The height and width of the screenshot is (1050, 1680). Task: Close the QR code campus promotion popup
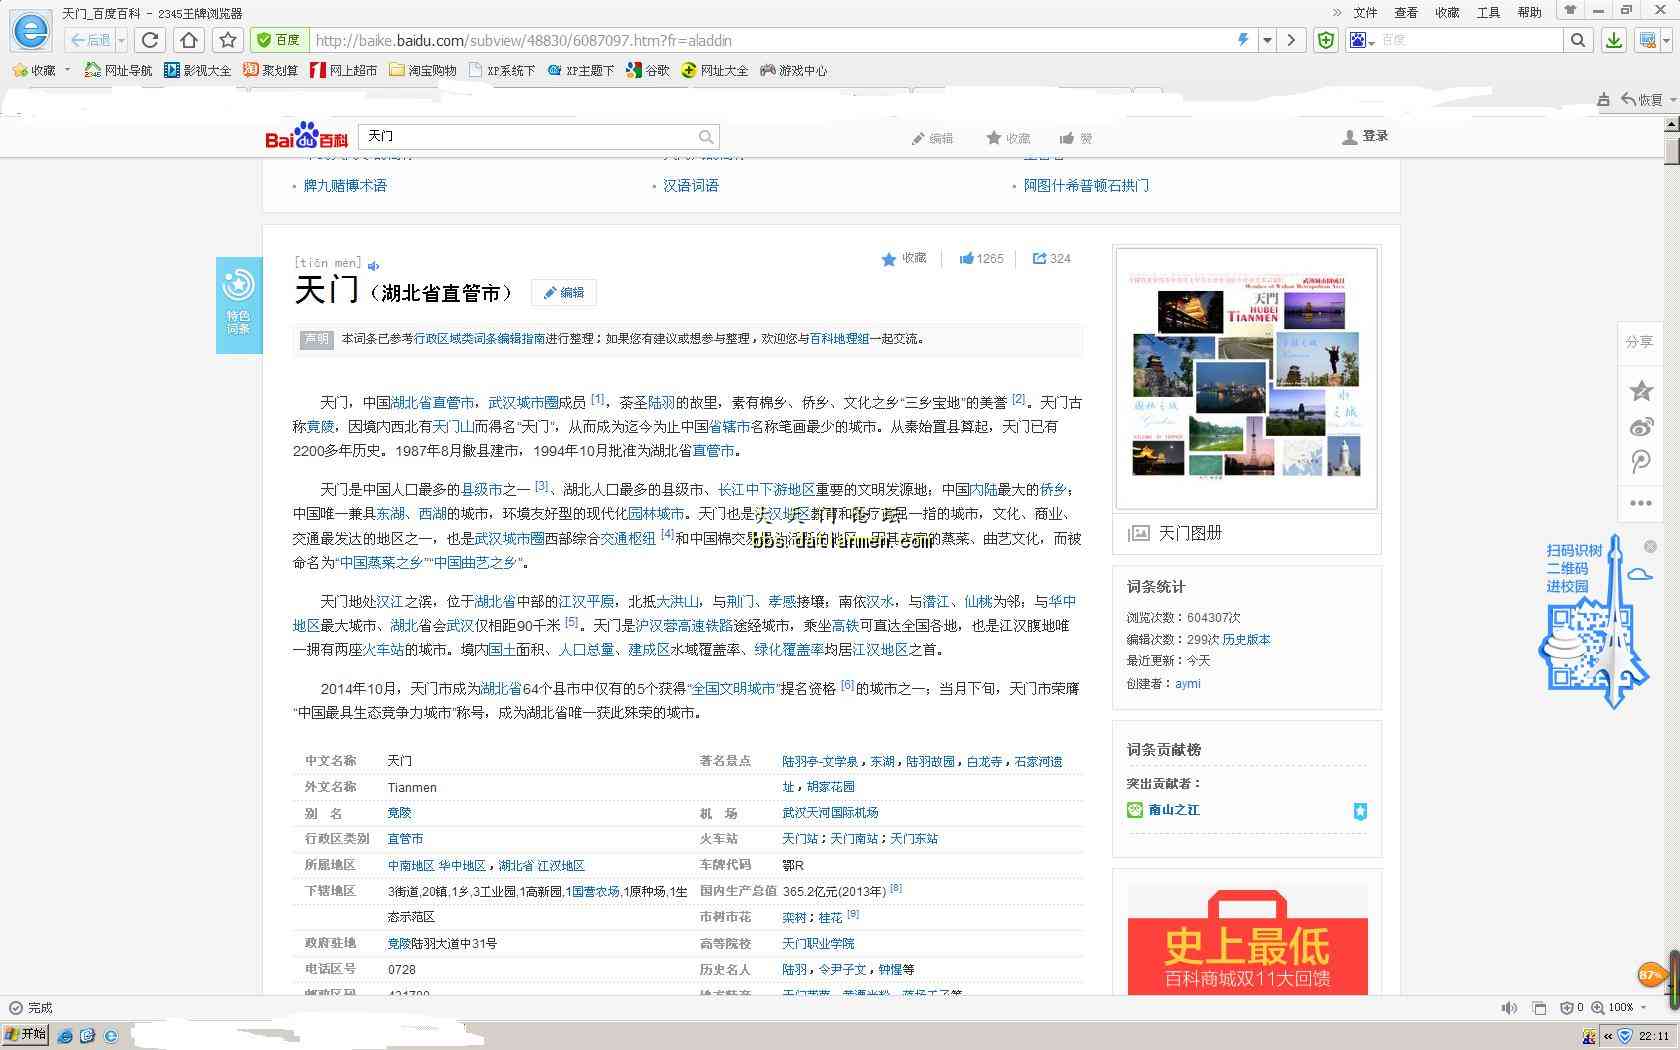point(1650,546)
